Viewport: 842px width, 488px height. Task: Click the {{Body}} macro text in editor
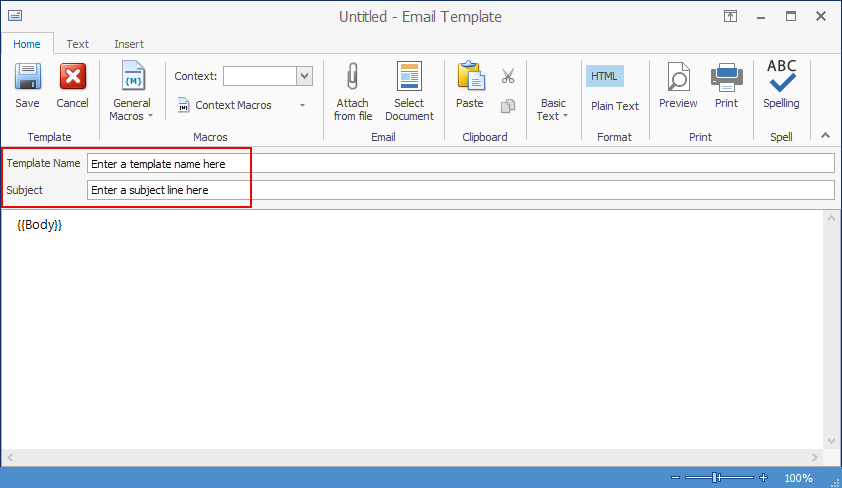40,225
